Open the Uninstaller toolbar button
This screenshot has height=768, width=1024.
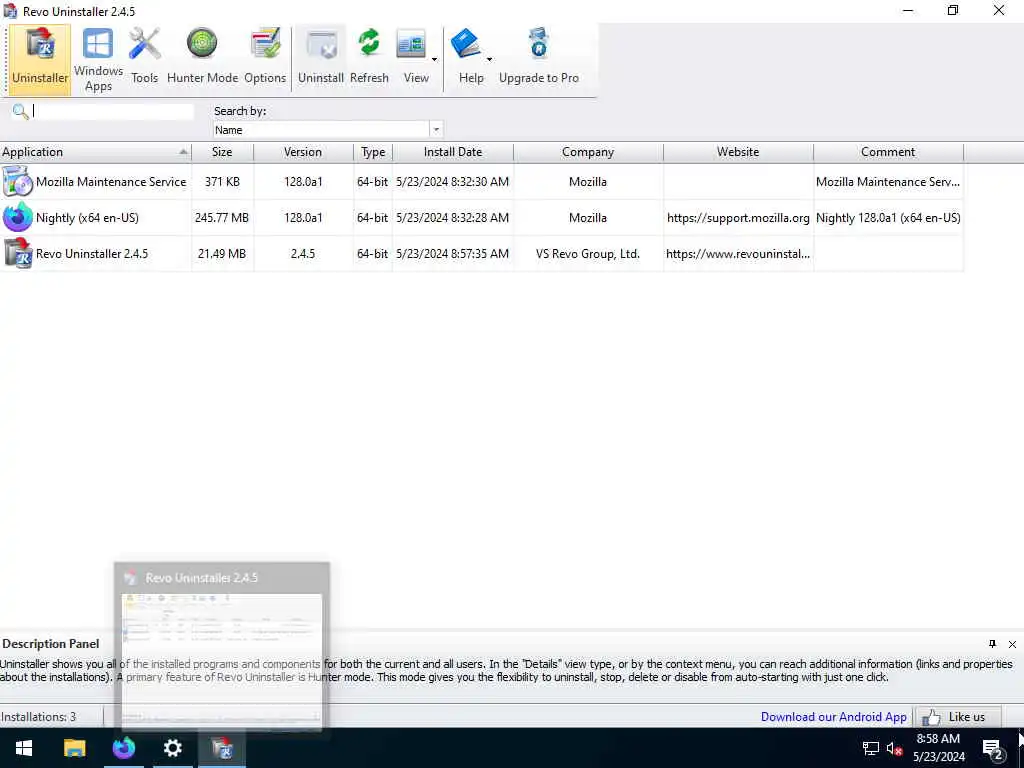tap(40, 60)
